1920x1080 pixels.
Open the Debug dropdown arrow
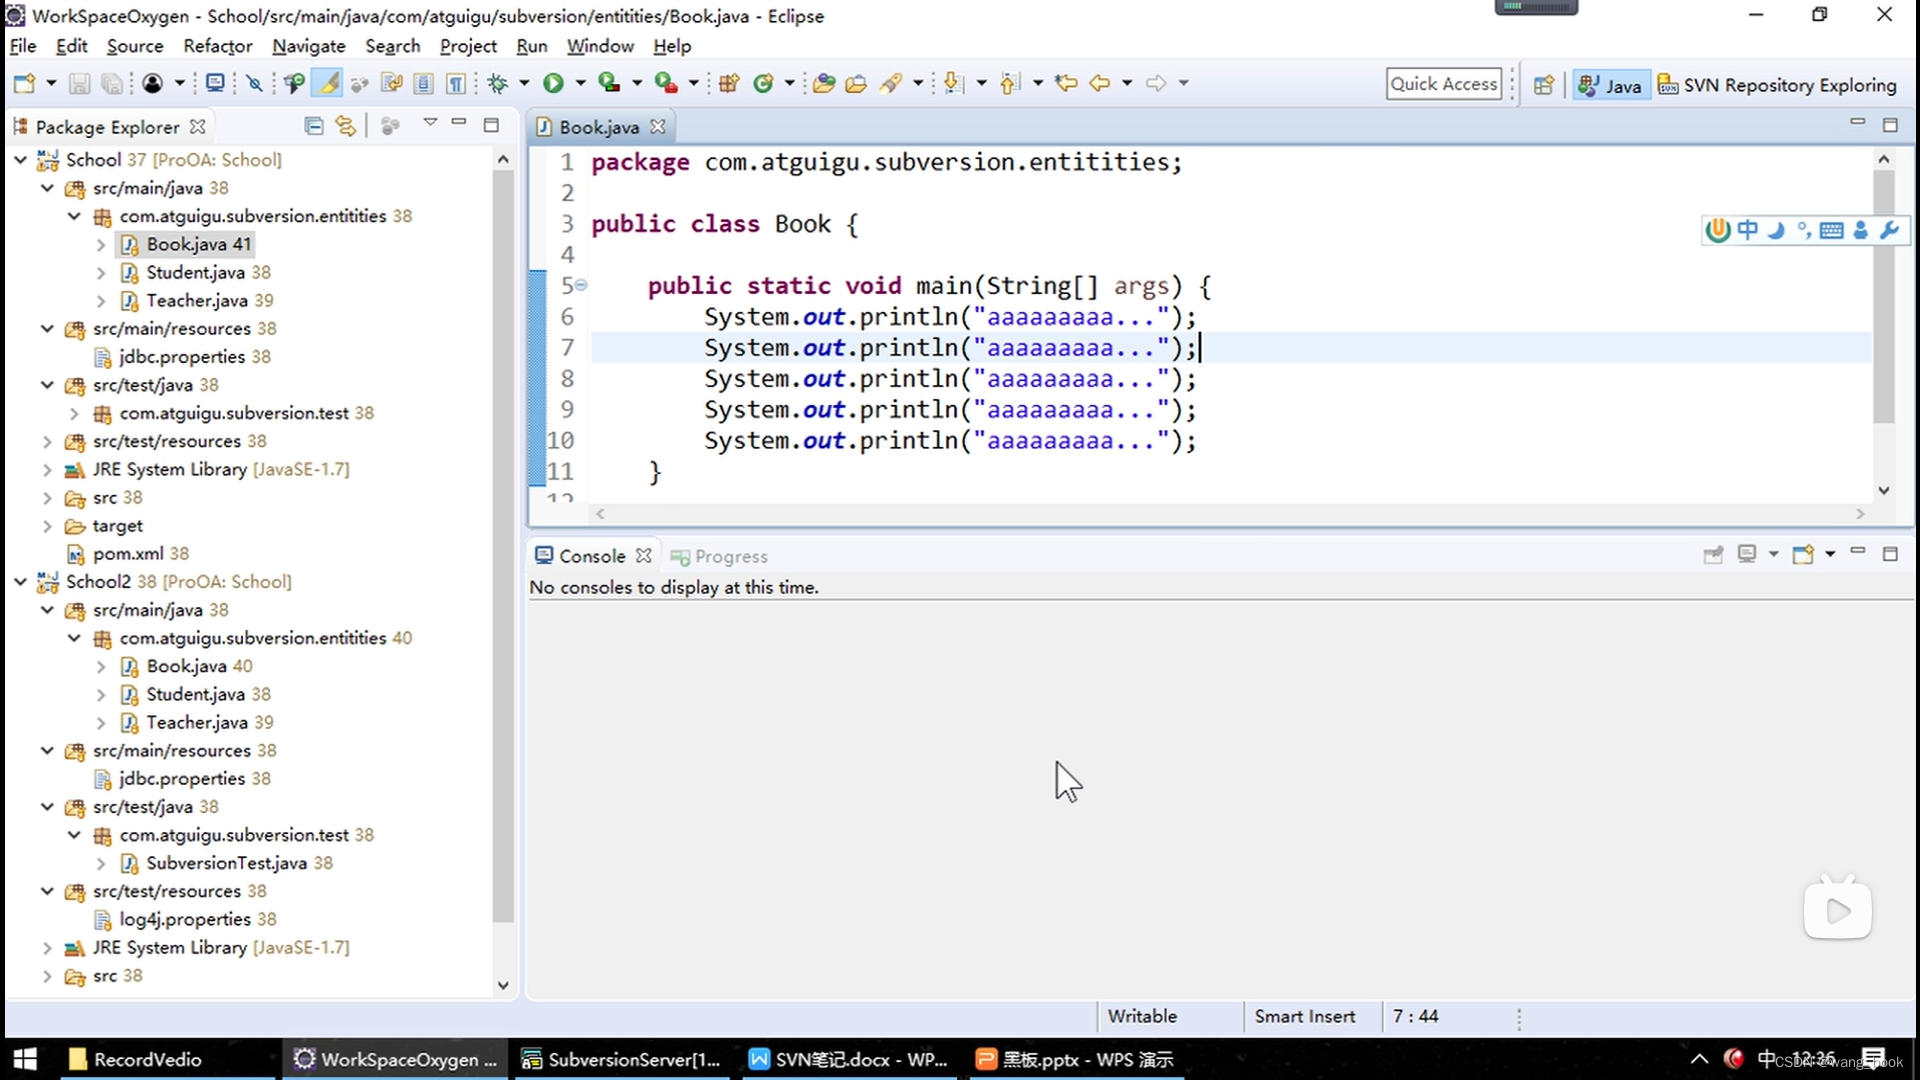click(524, 83)
